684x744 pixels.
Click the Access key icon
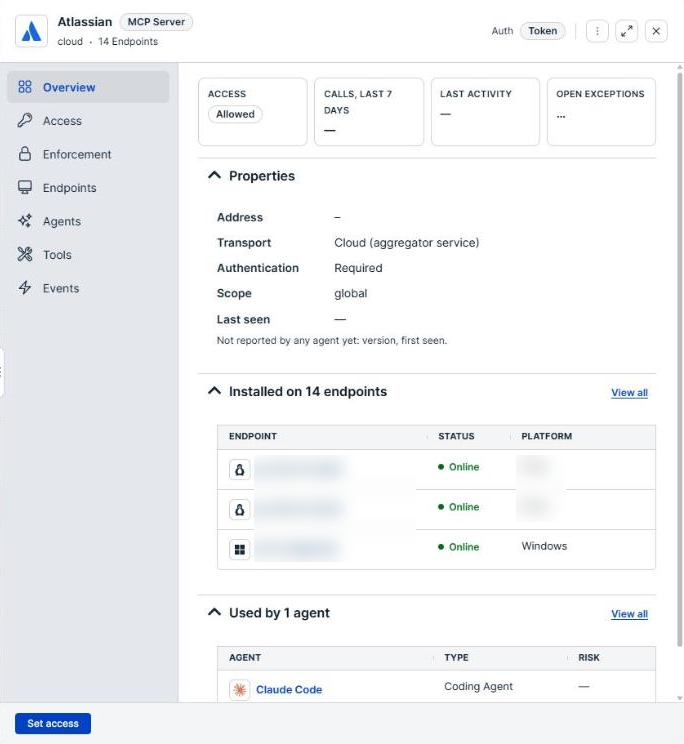25,121
